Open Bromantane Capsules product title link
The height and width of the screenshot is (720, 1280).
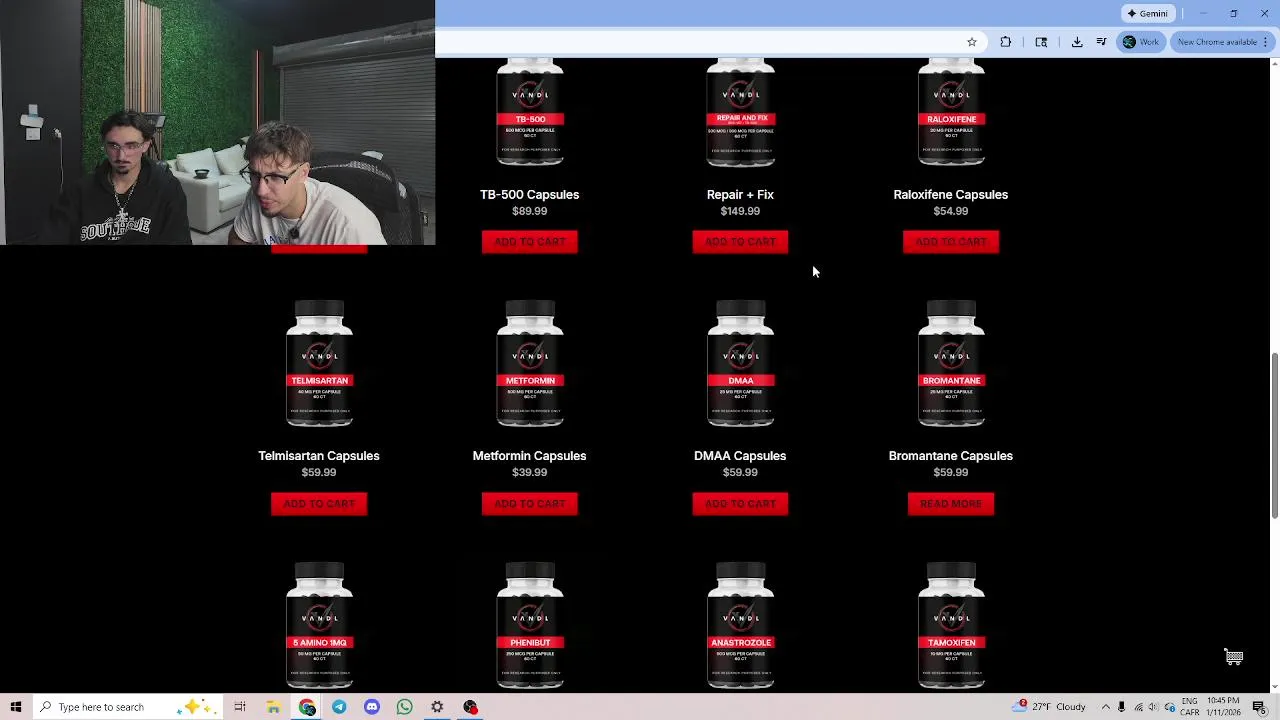pyautogui.click(x=950, y=456)
